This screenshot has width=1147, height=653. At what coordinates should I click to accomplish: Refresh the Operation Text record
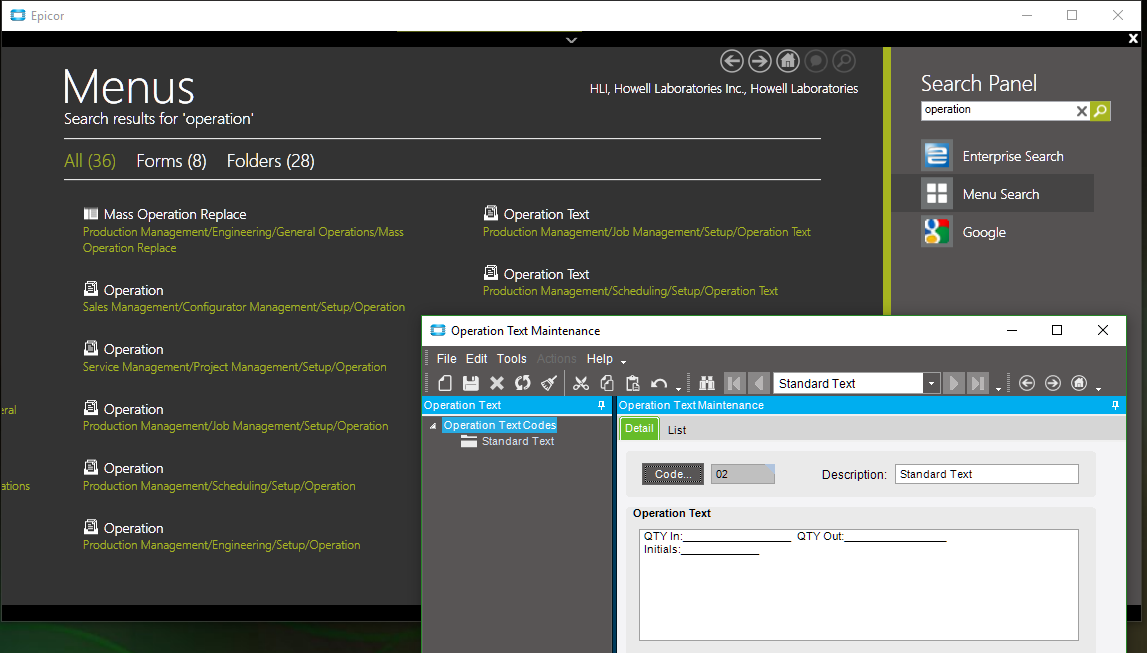click(x=522, y=383)
